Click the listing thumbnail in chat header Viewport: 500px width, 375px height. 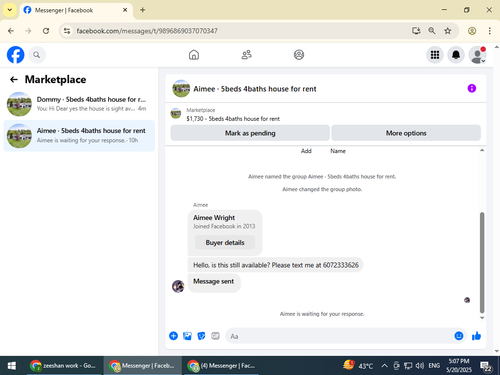point(181,88)
